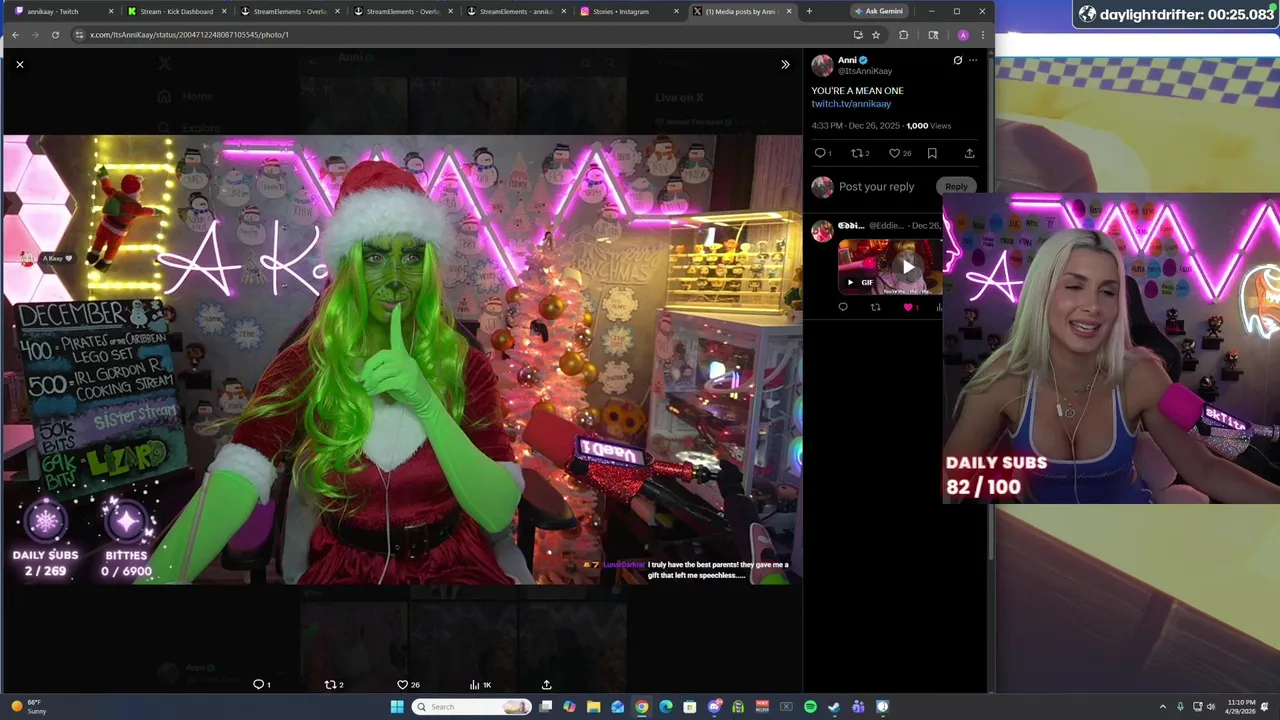Open File Explorer from the taskbar
Screen dimensions: 1280x720
[x=593, y=707]
